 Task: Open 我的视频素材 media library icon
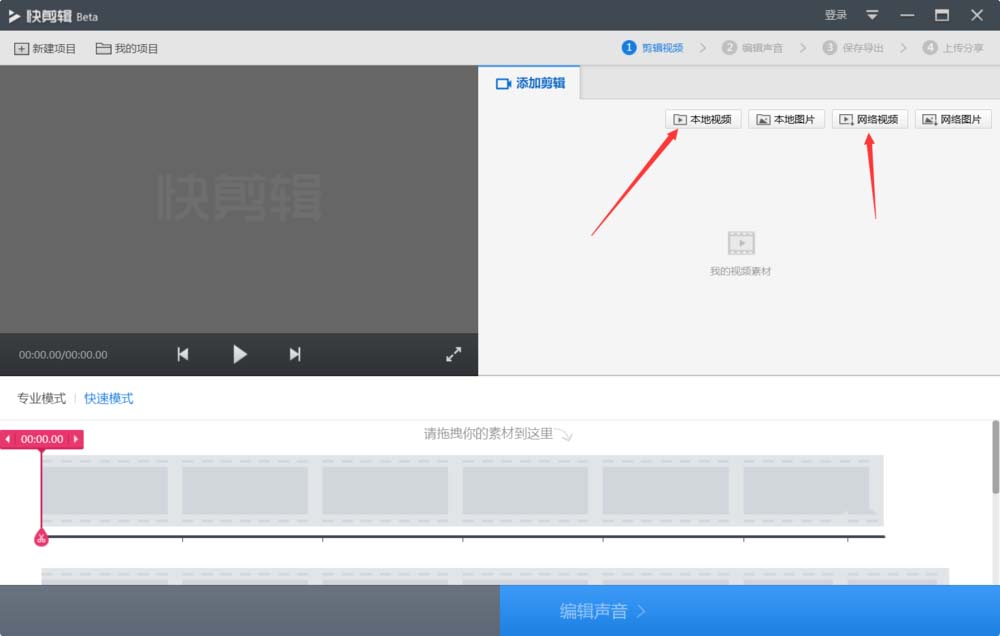tap(740, 243)
